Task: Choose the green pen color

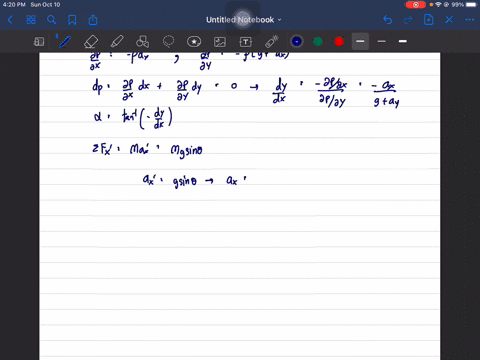Action: (x=318, y=41)
